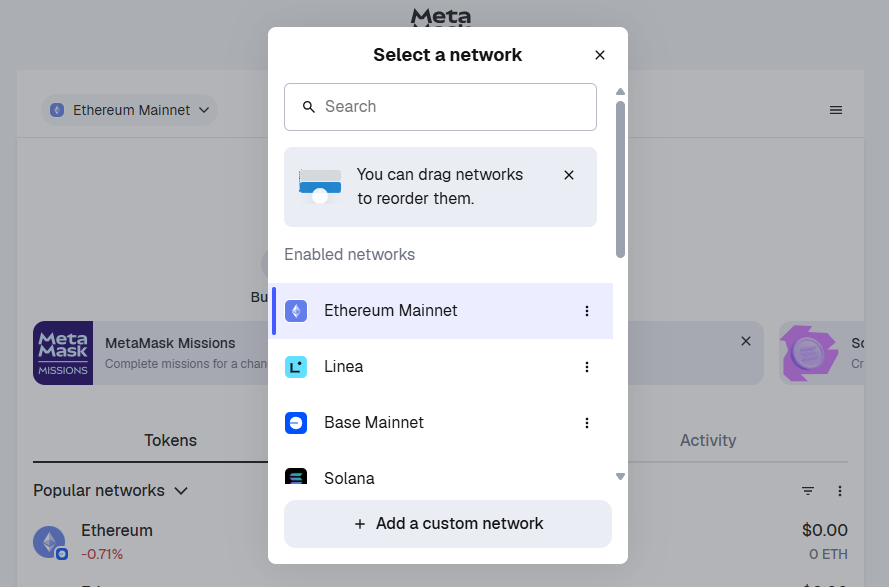
Task: Click the Enabled networks heading
Action: pyautogui.click(x=349, y=255)
